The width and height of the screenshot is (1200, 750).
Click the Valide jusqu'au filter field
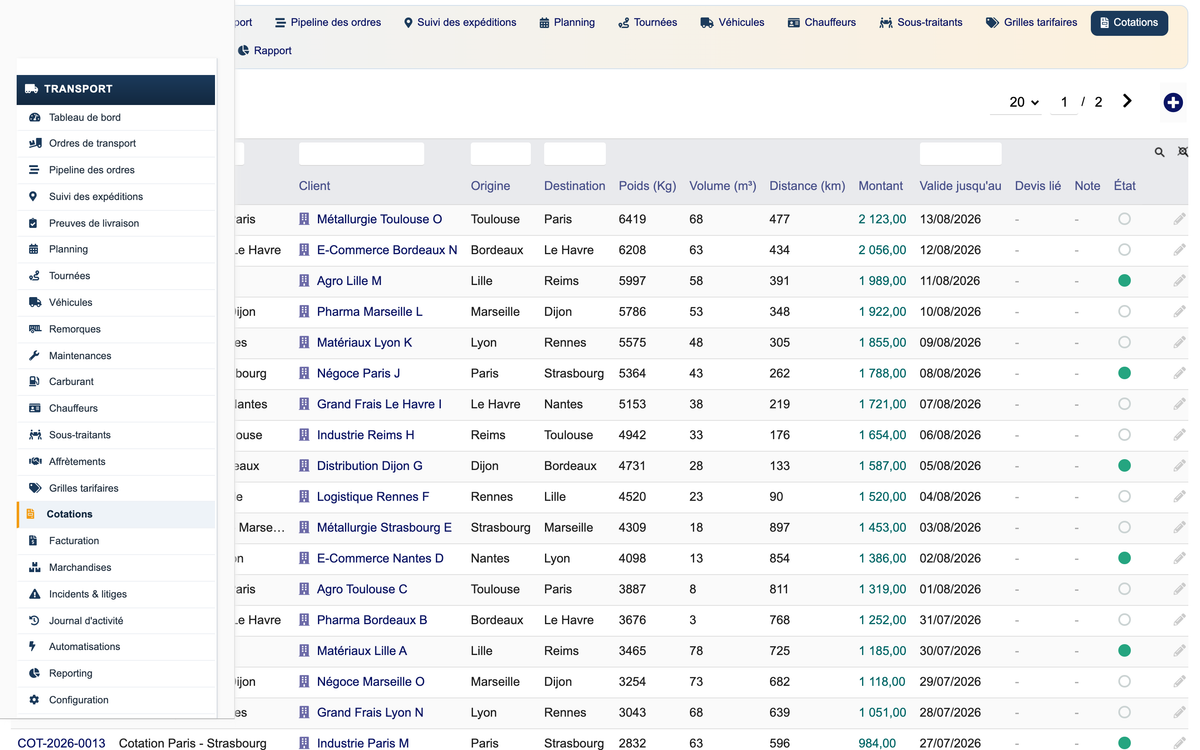[960, 153]
